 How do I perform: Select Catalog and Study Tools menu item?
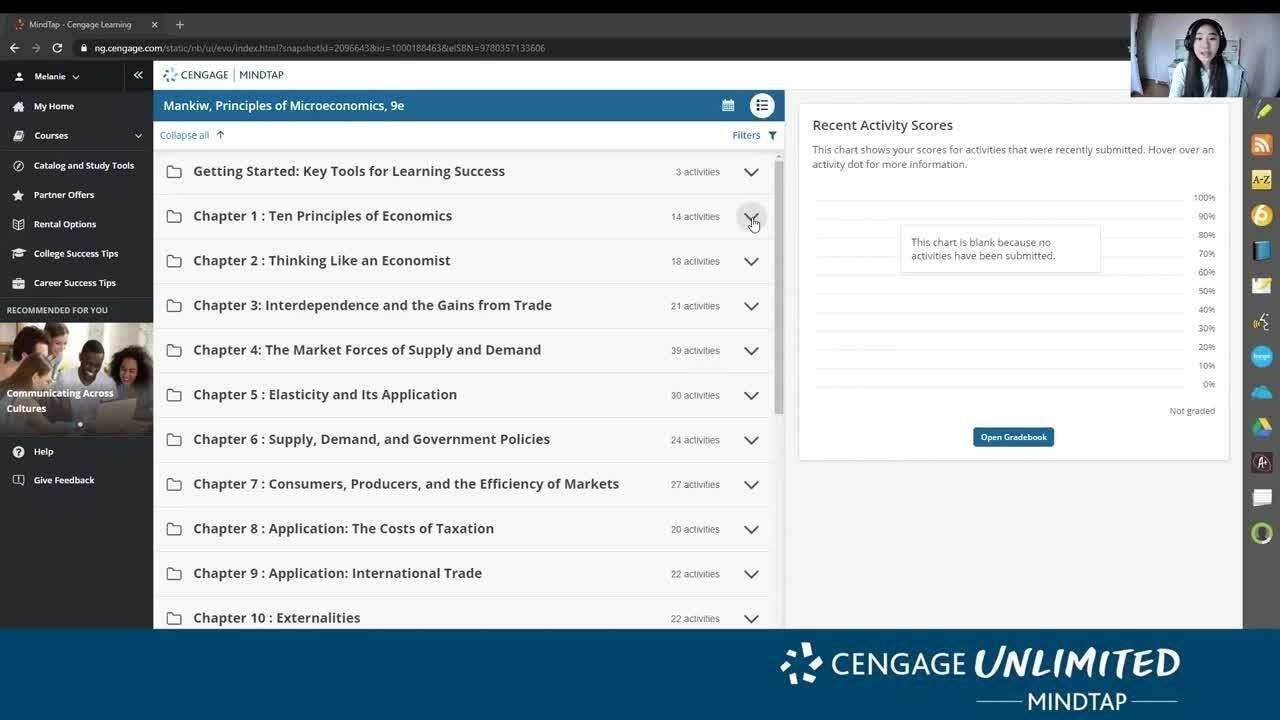(x=83, y=166)
